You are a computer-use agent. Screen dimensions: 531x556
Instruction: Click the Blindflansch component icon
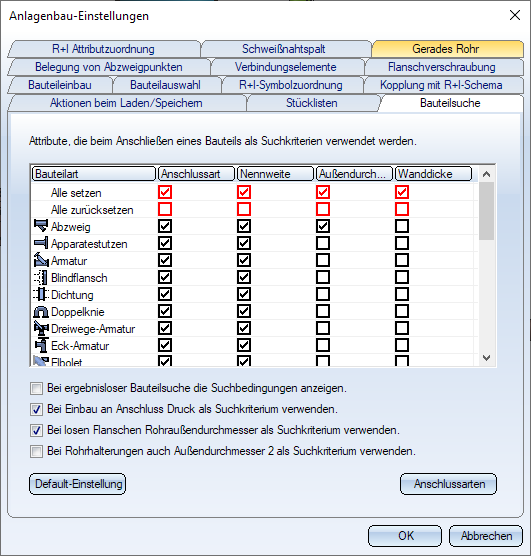[x=41, y=277]
